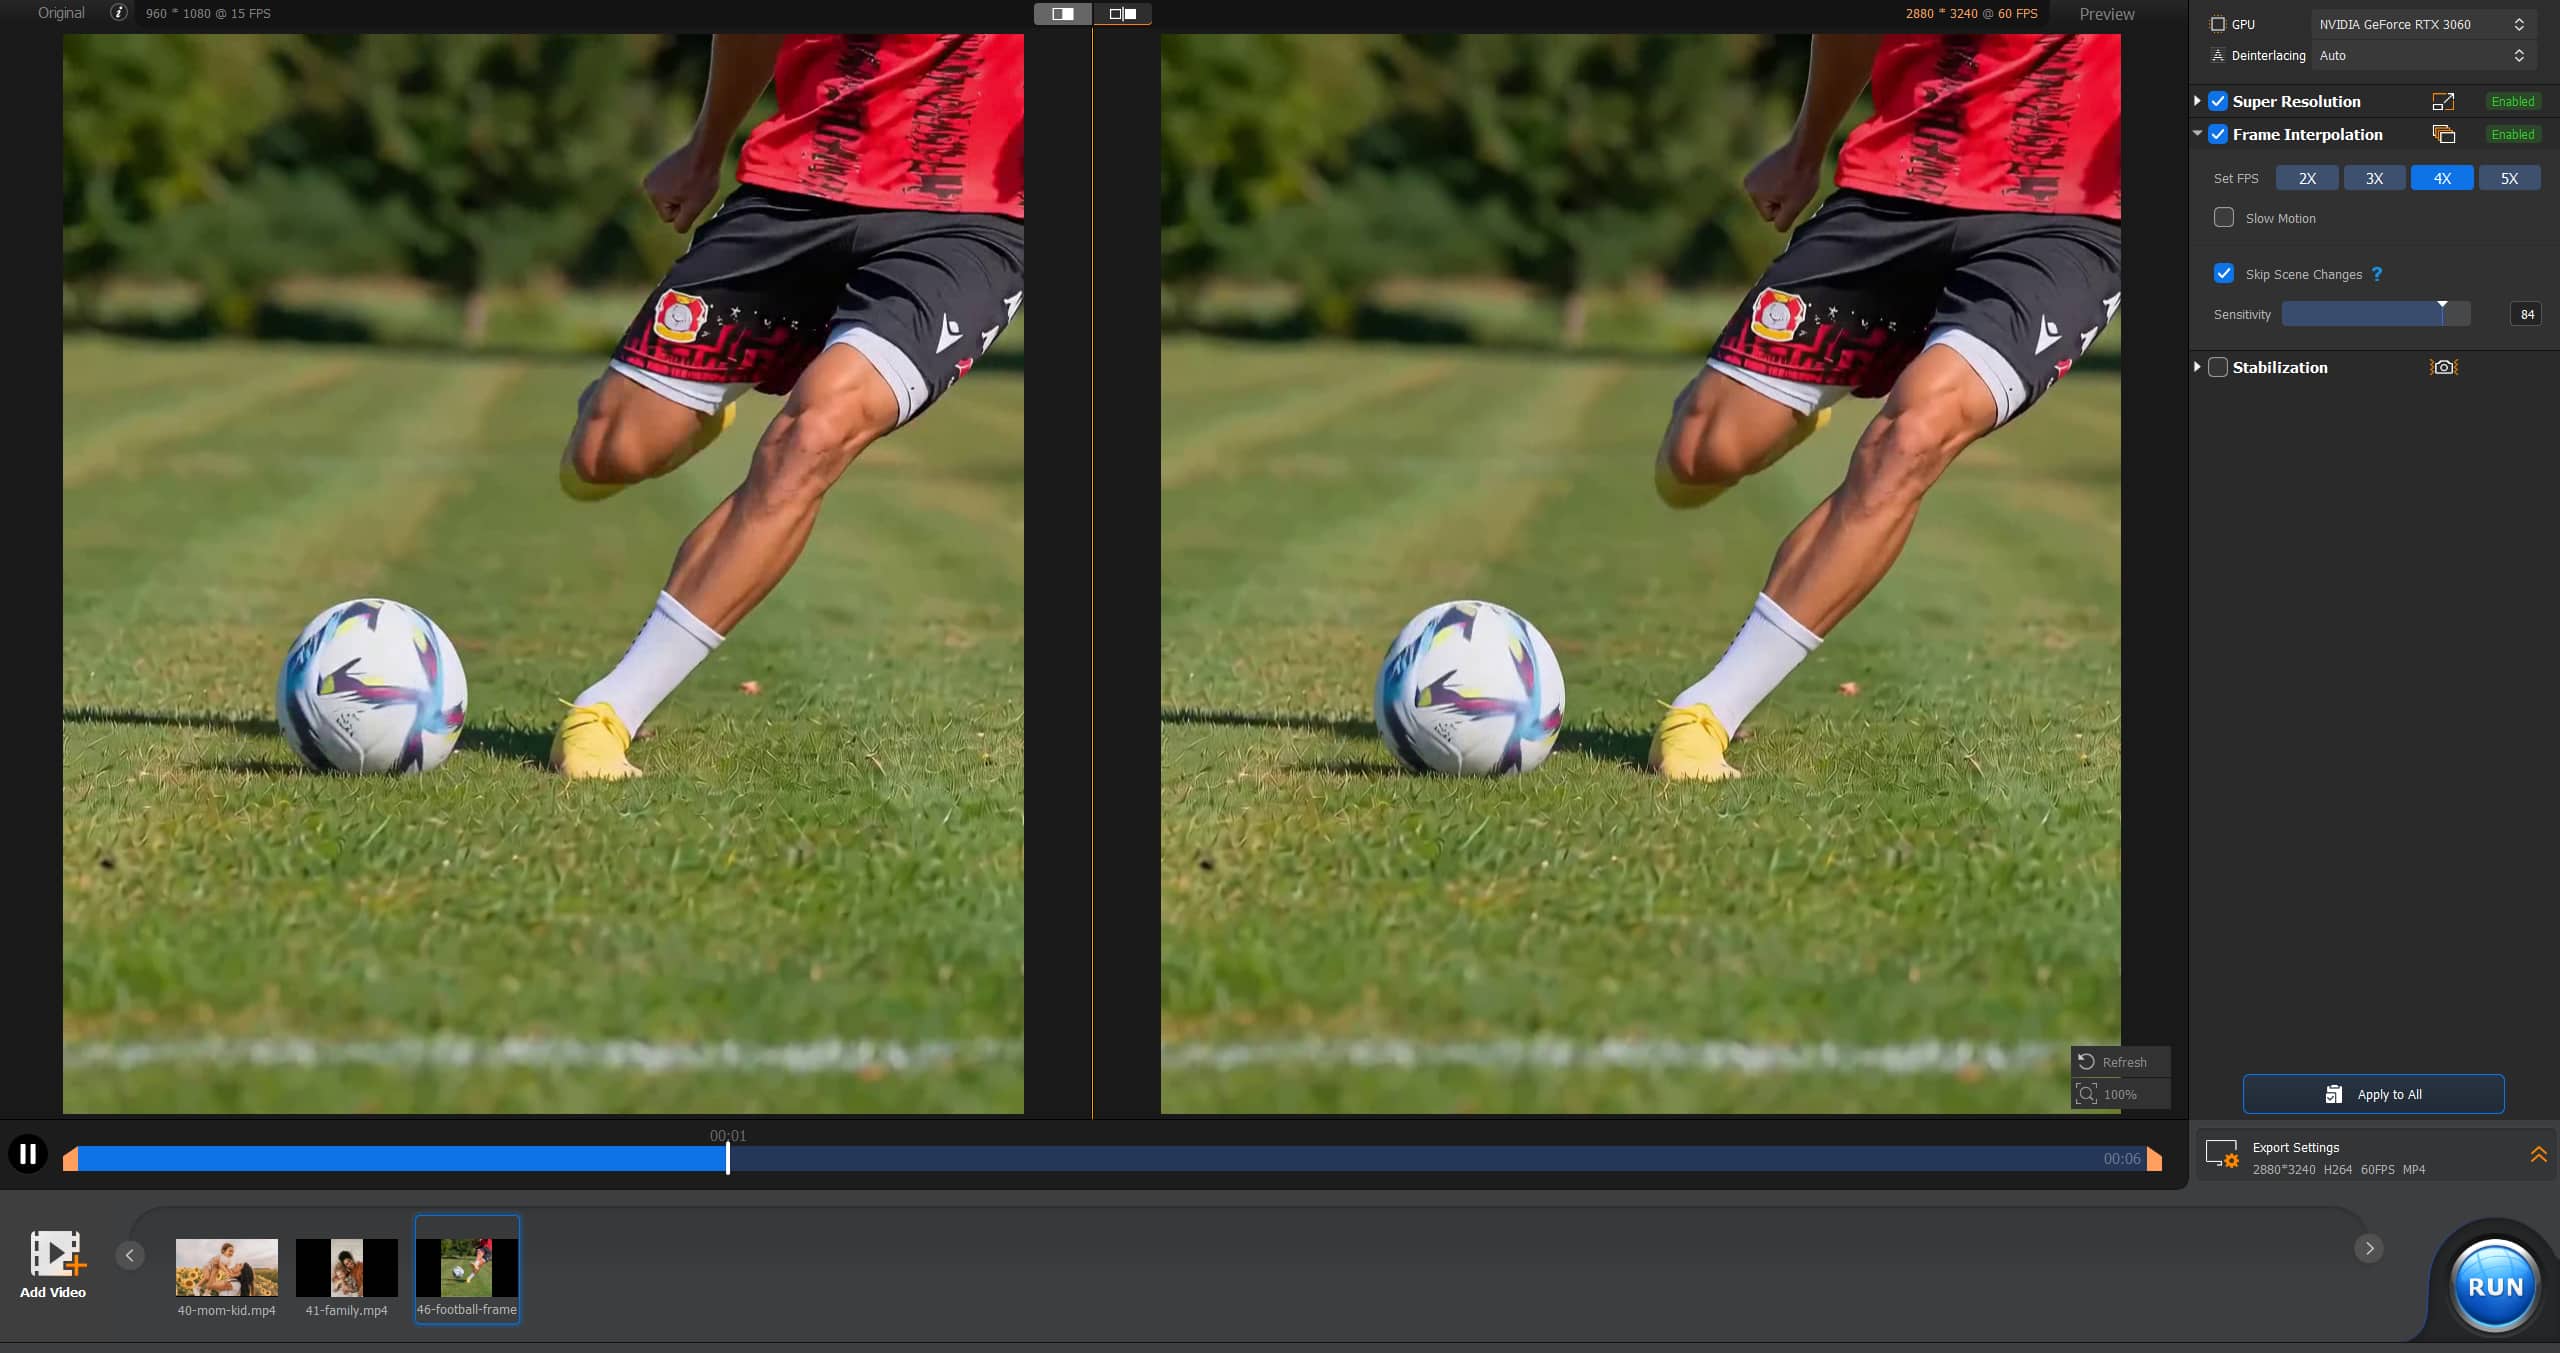Pause the video playback
Image resolution: width=2560 pixels, height=1353 pixels.
point(28,1154)
